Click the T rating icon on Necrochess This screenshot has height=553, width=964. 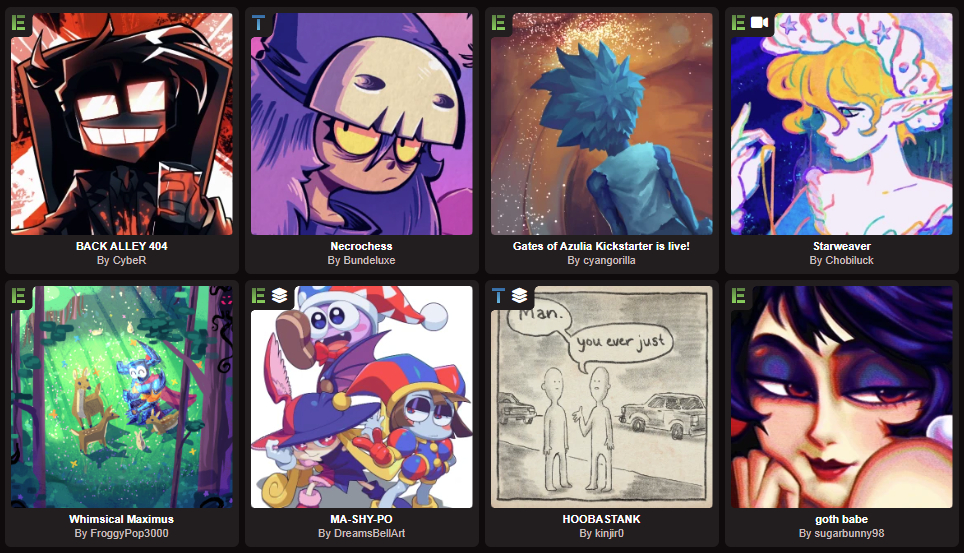(x=259, y=23)
